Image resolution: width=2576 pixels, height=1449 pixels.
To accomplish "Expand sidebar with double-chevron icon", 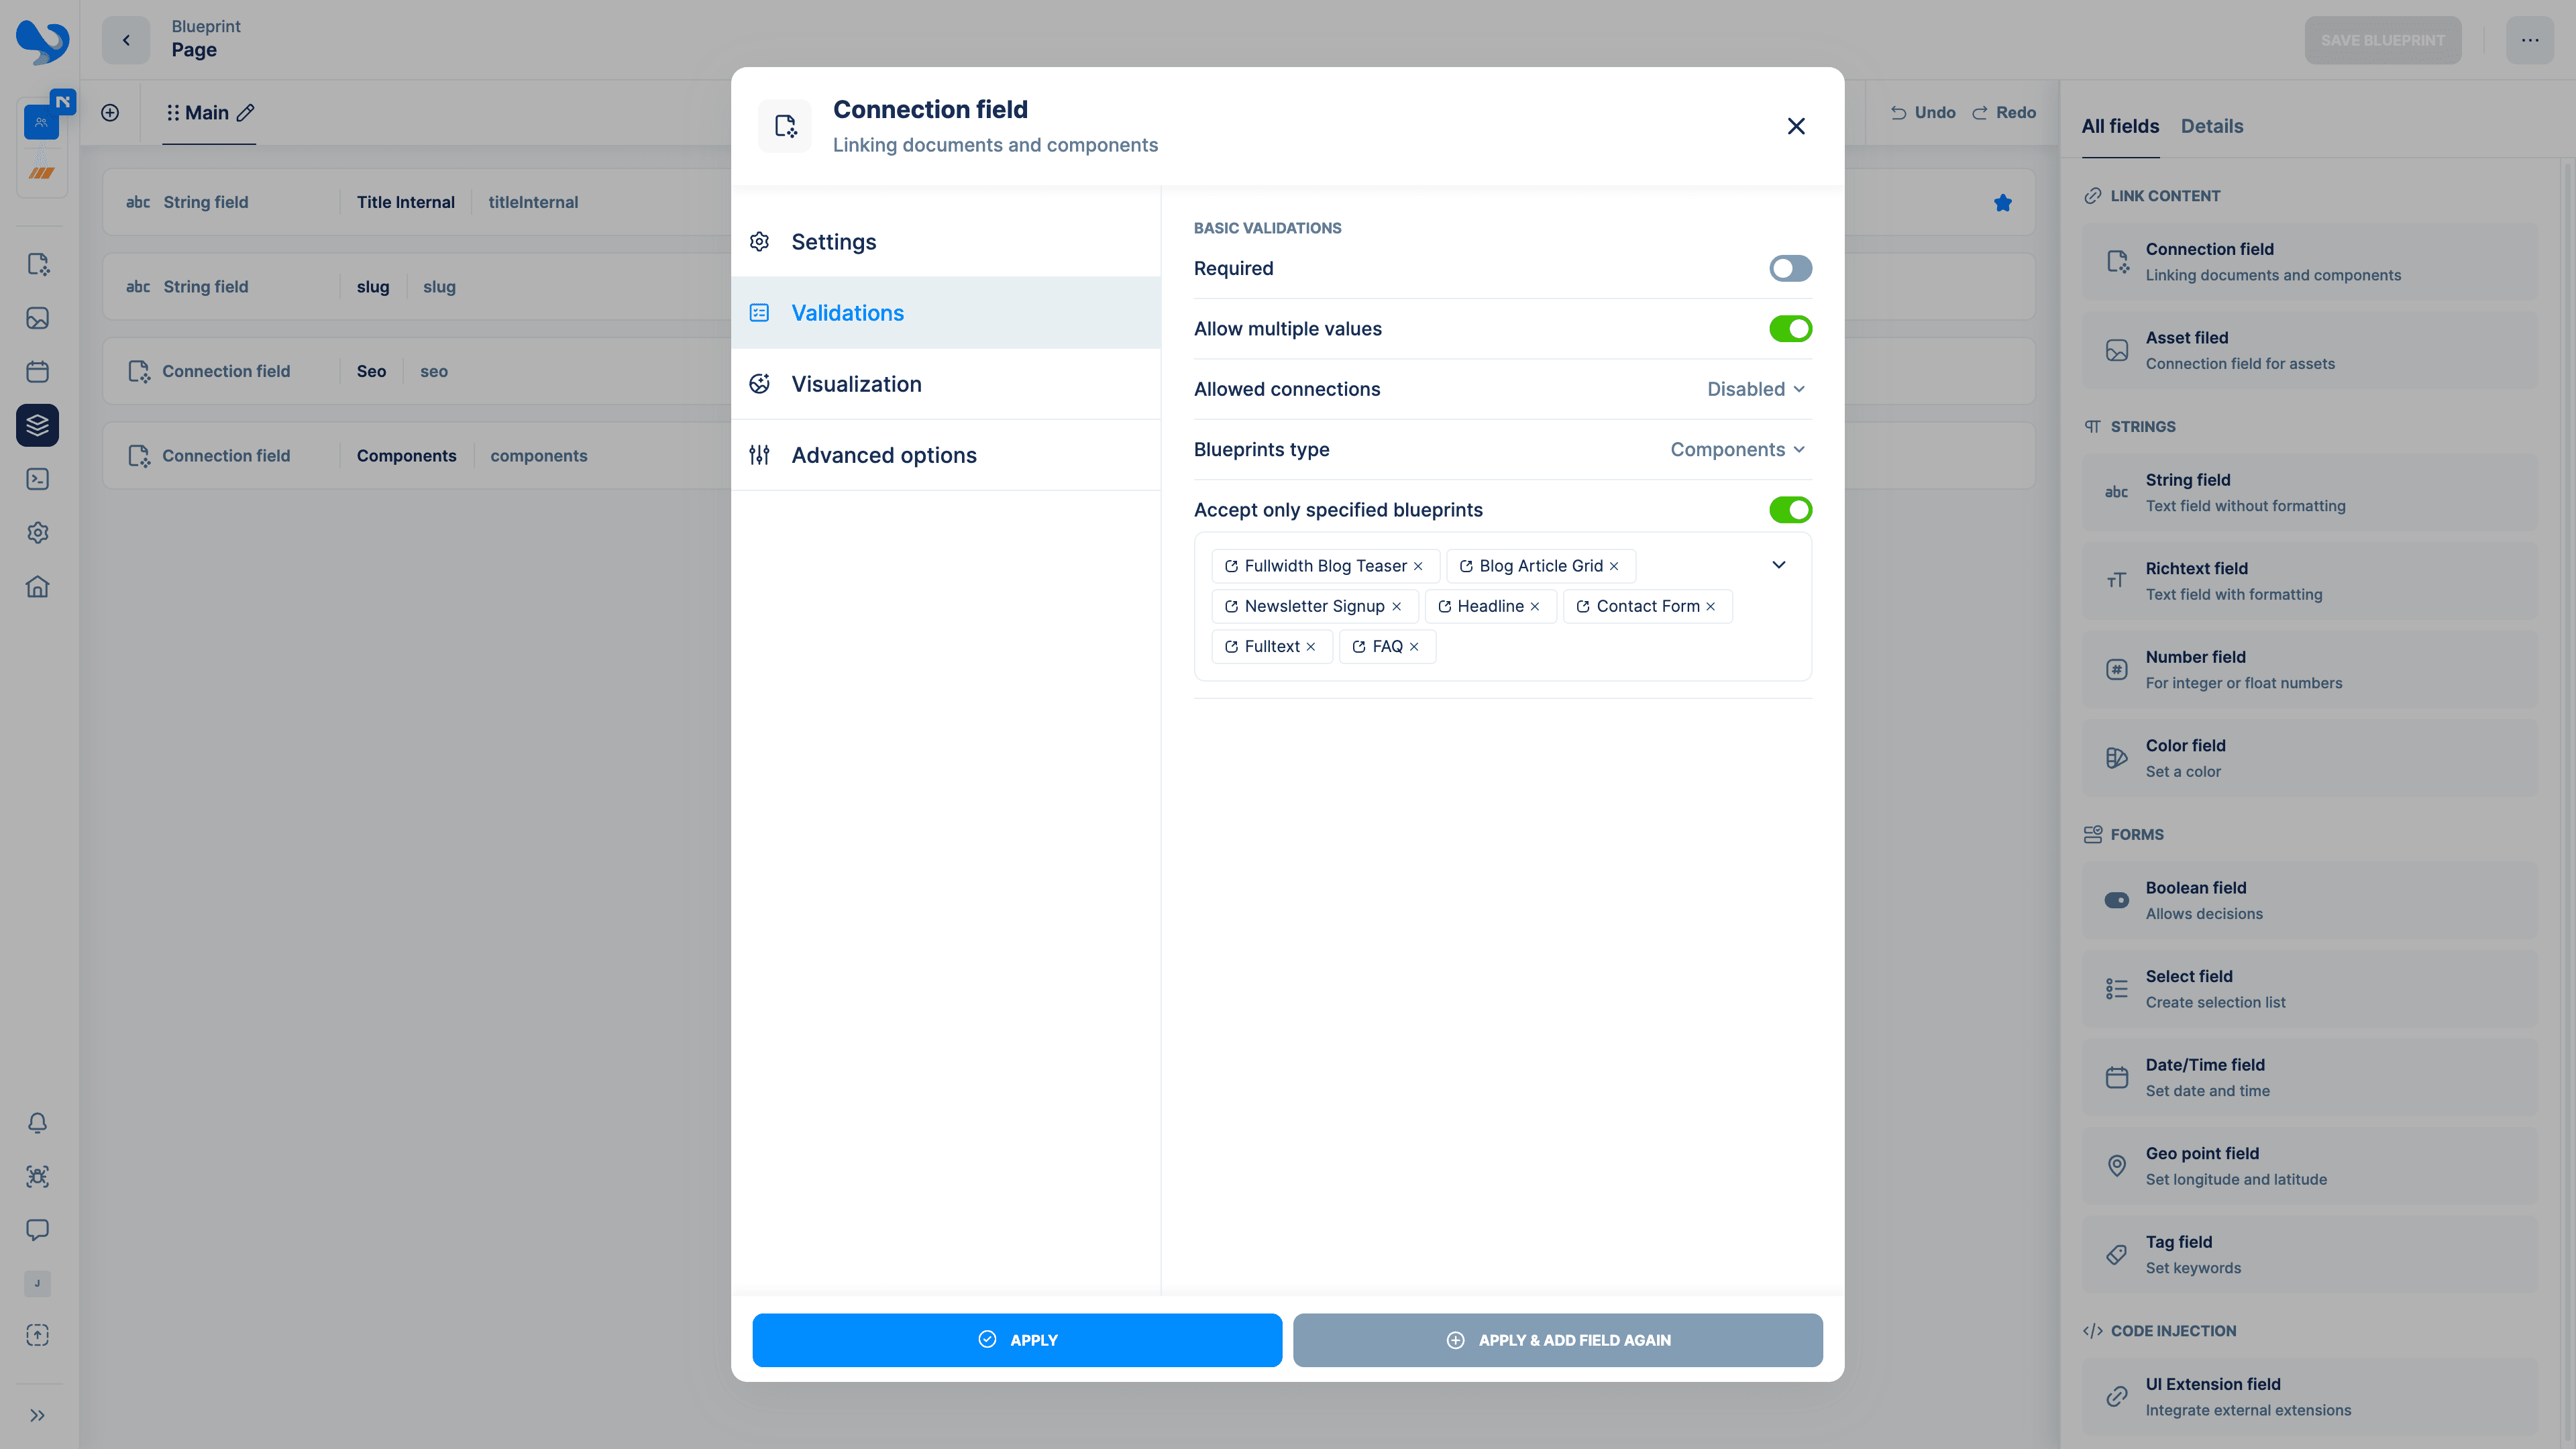I will [x=37, y=1415].
